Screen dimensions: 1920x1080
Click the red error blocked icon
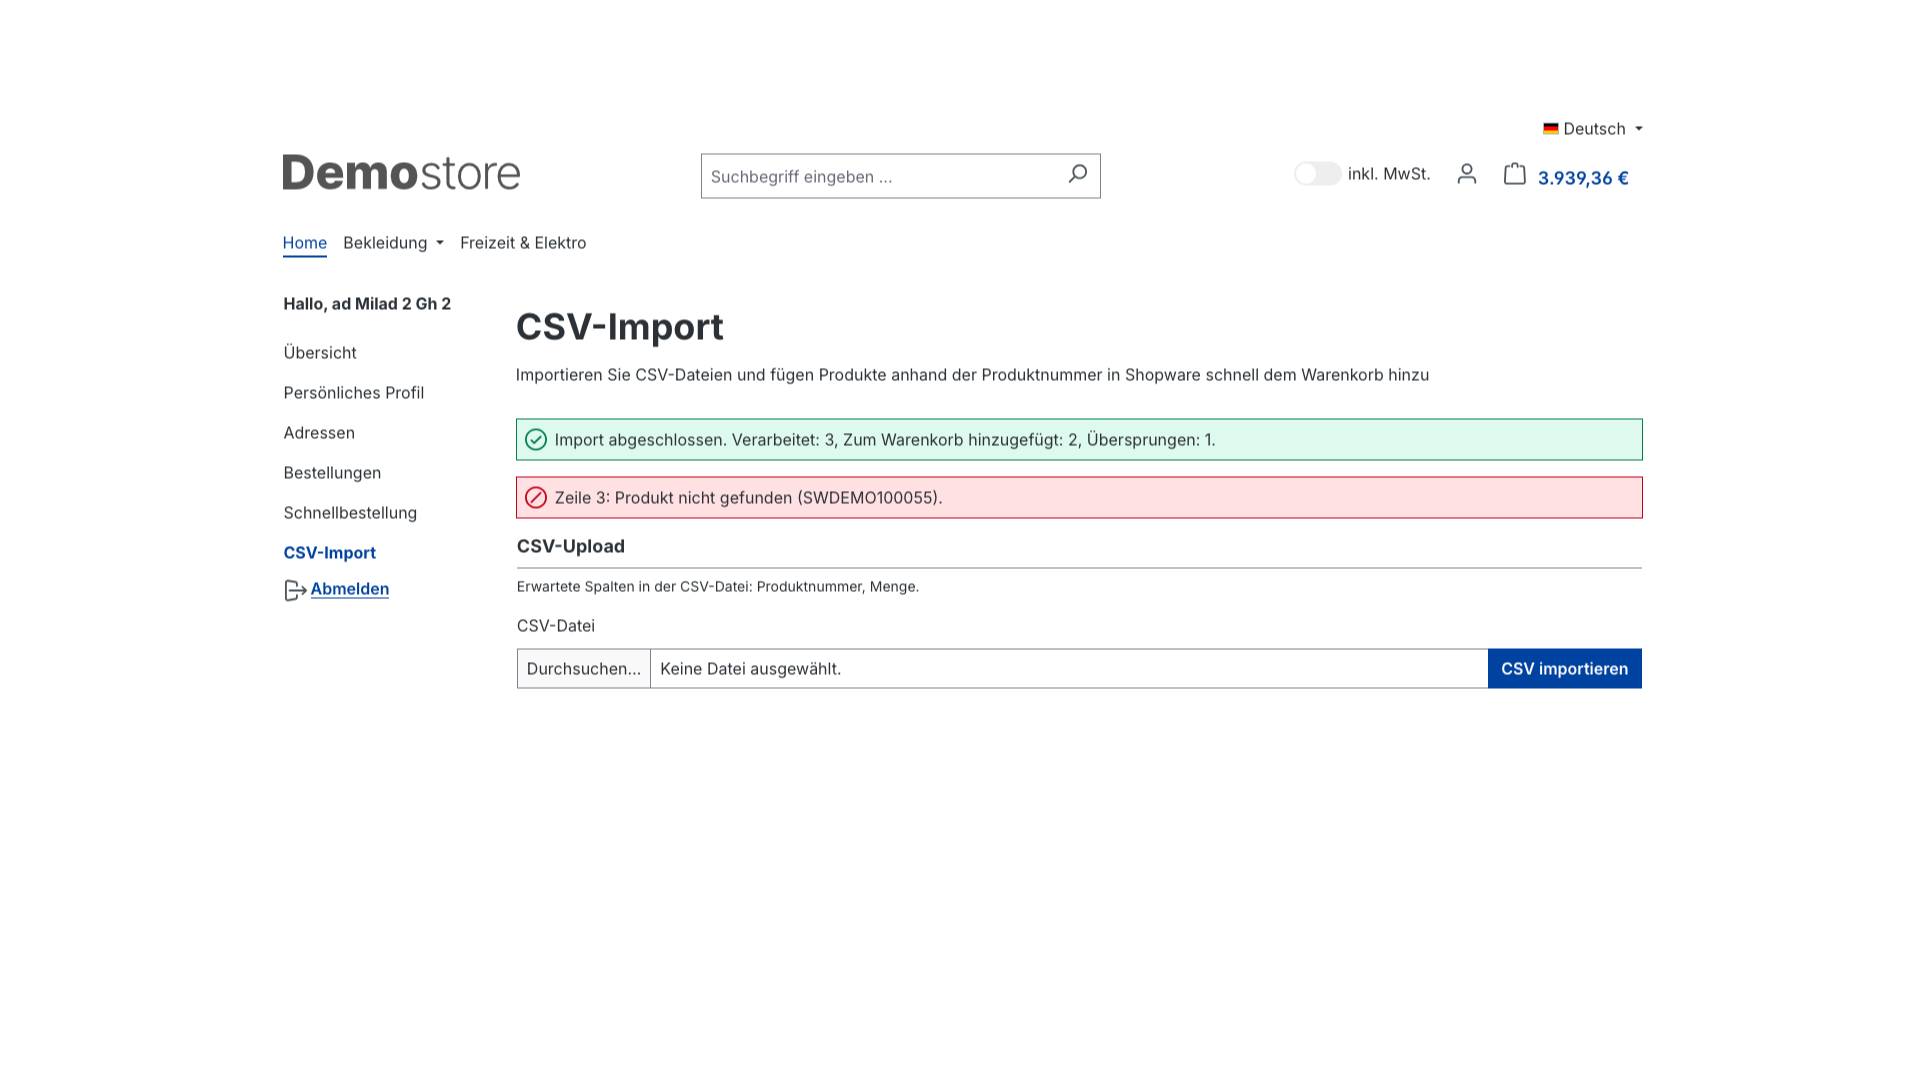pyautogui.click(x=536, y=498)
